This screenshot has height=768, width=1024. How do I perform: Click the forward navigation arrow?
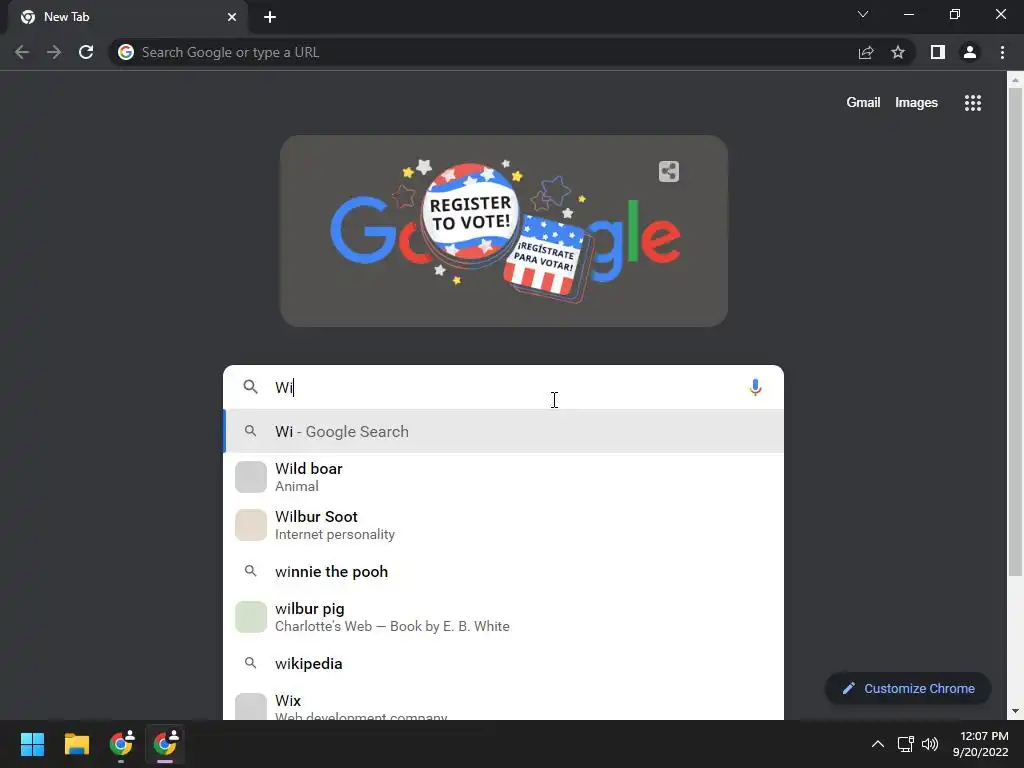tap(54, 52)
